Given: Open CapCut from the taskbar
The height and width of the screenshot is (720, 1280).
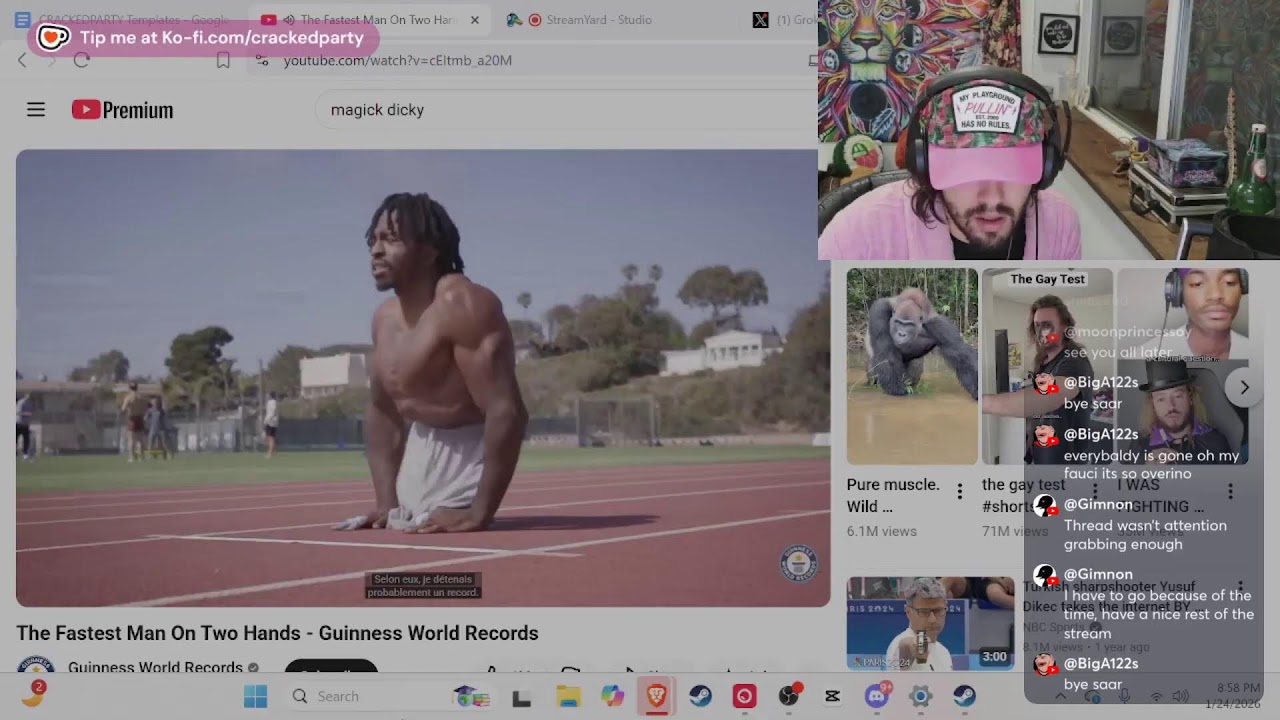Looking at the screenshot, I should click(x=832, y=696).
